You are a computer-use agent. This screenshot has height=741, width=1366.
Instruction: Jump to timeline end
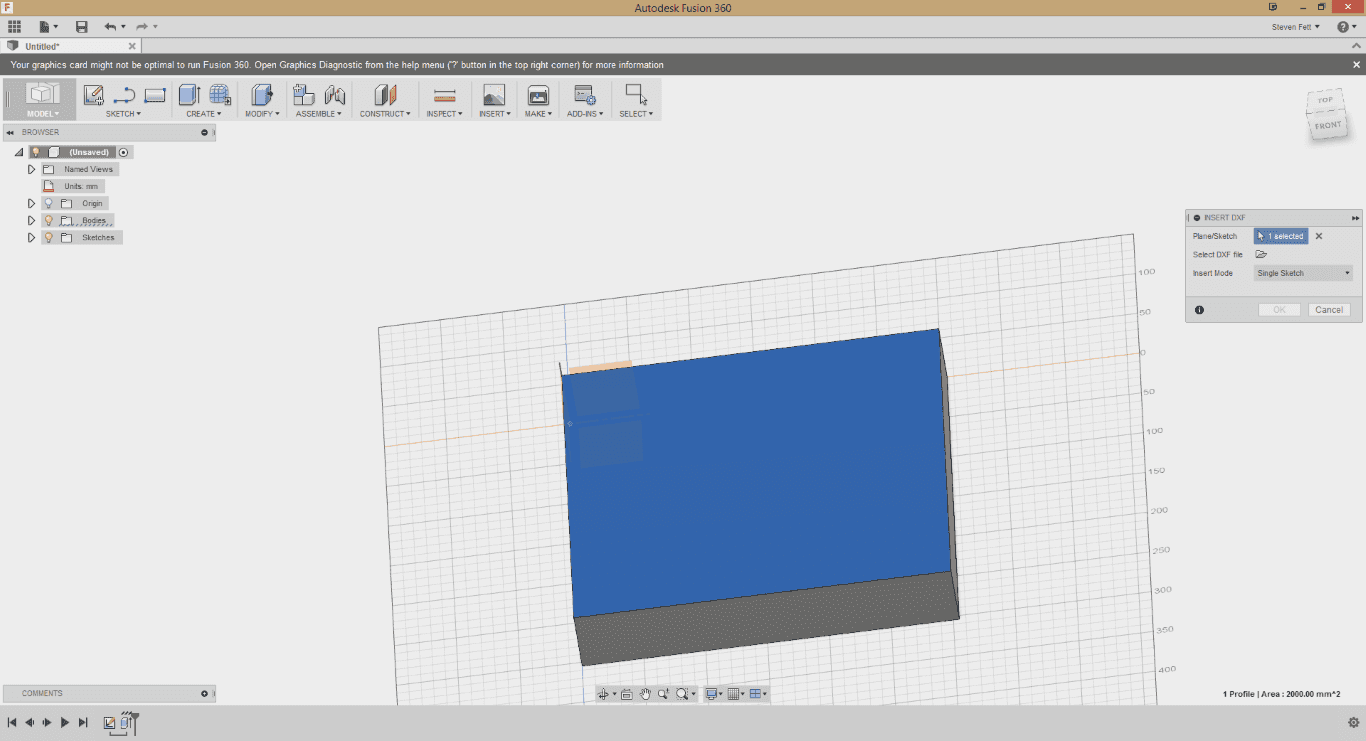click(83, 722)
